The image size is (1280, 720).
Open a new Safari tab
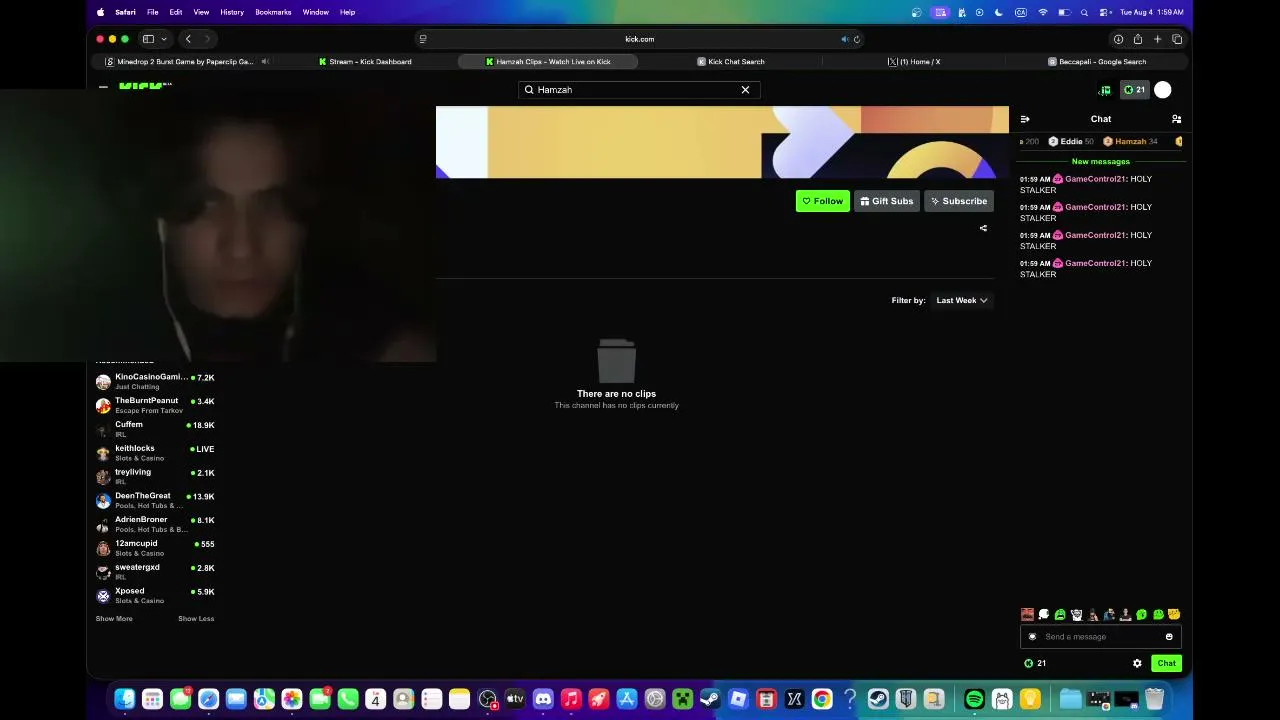click(x=1157, y=39)
